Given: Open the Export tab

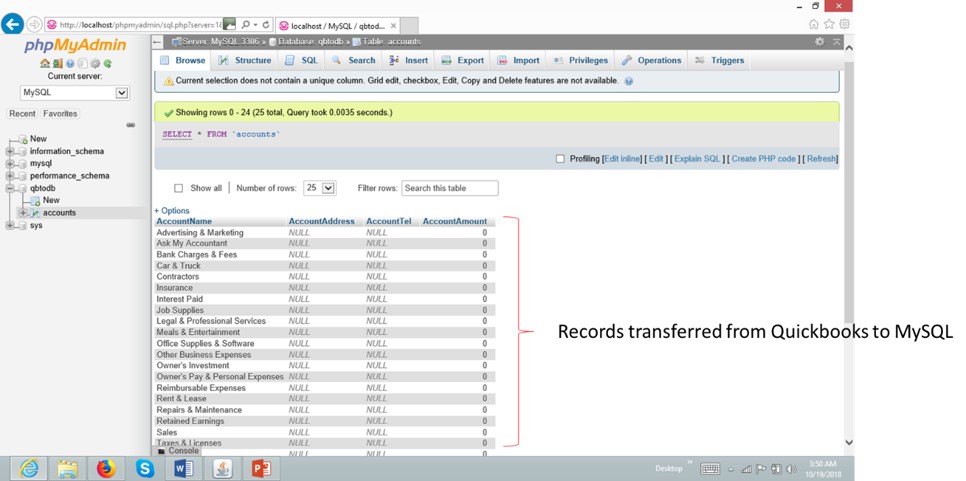Looking at the screenshot, I should coord(463,61).
